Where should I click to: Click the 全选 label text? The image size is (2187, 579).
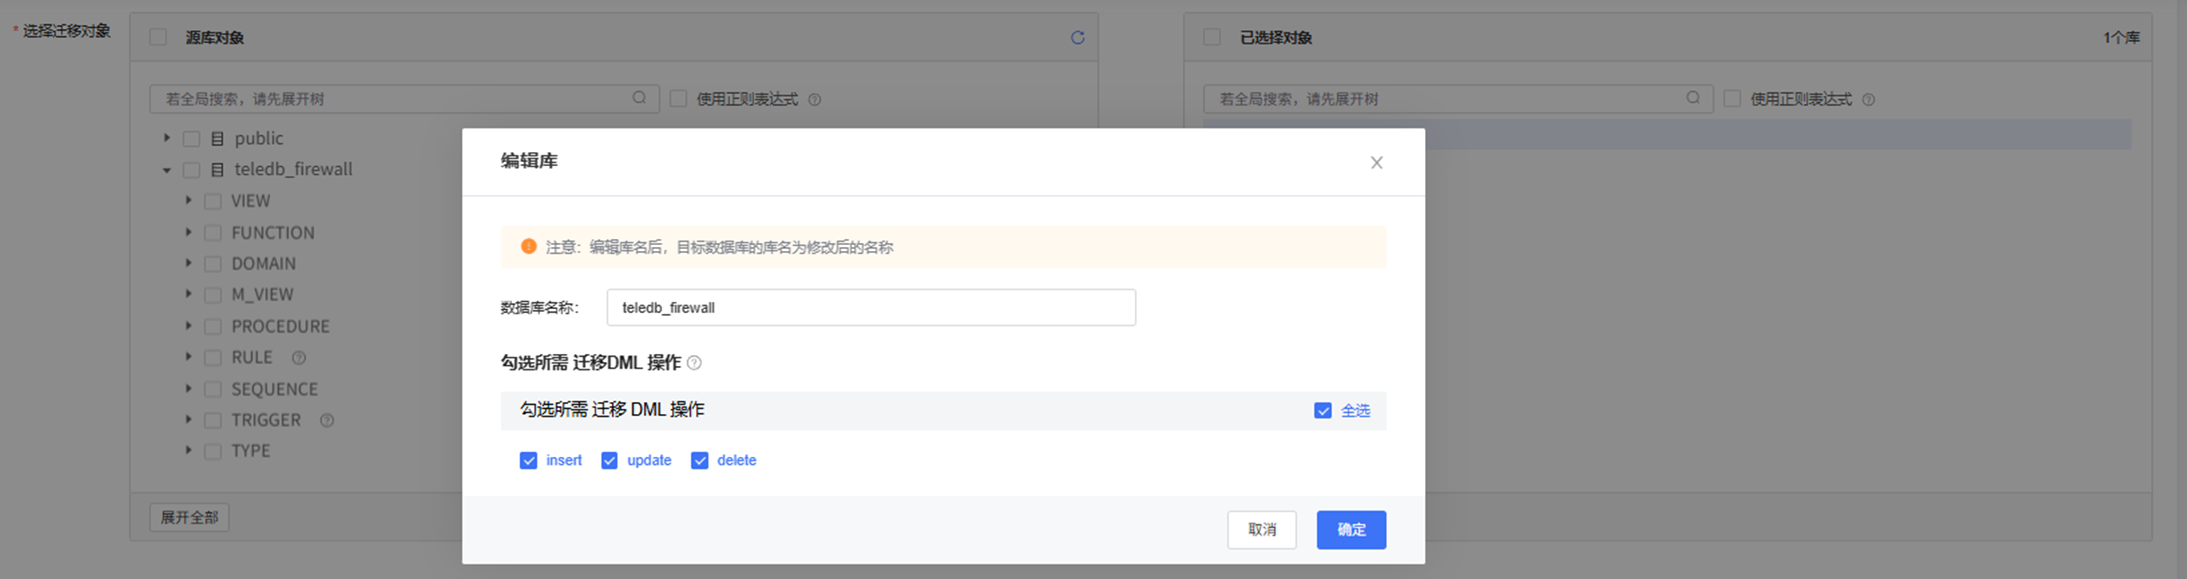(x=1355, y=411)
